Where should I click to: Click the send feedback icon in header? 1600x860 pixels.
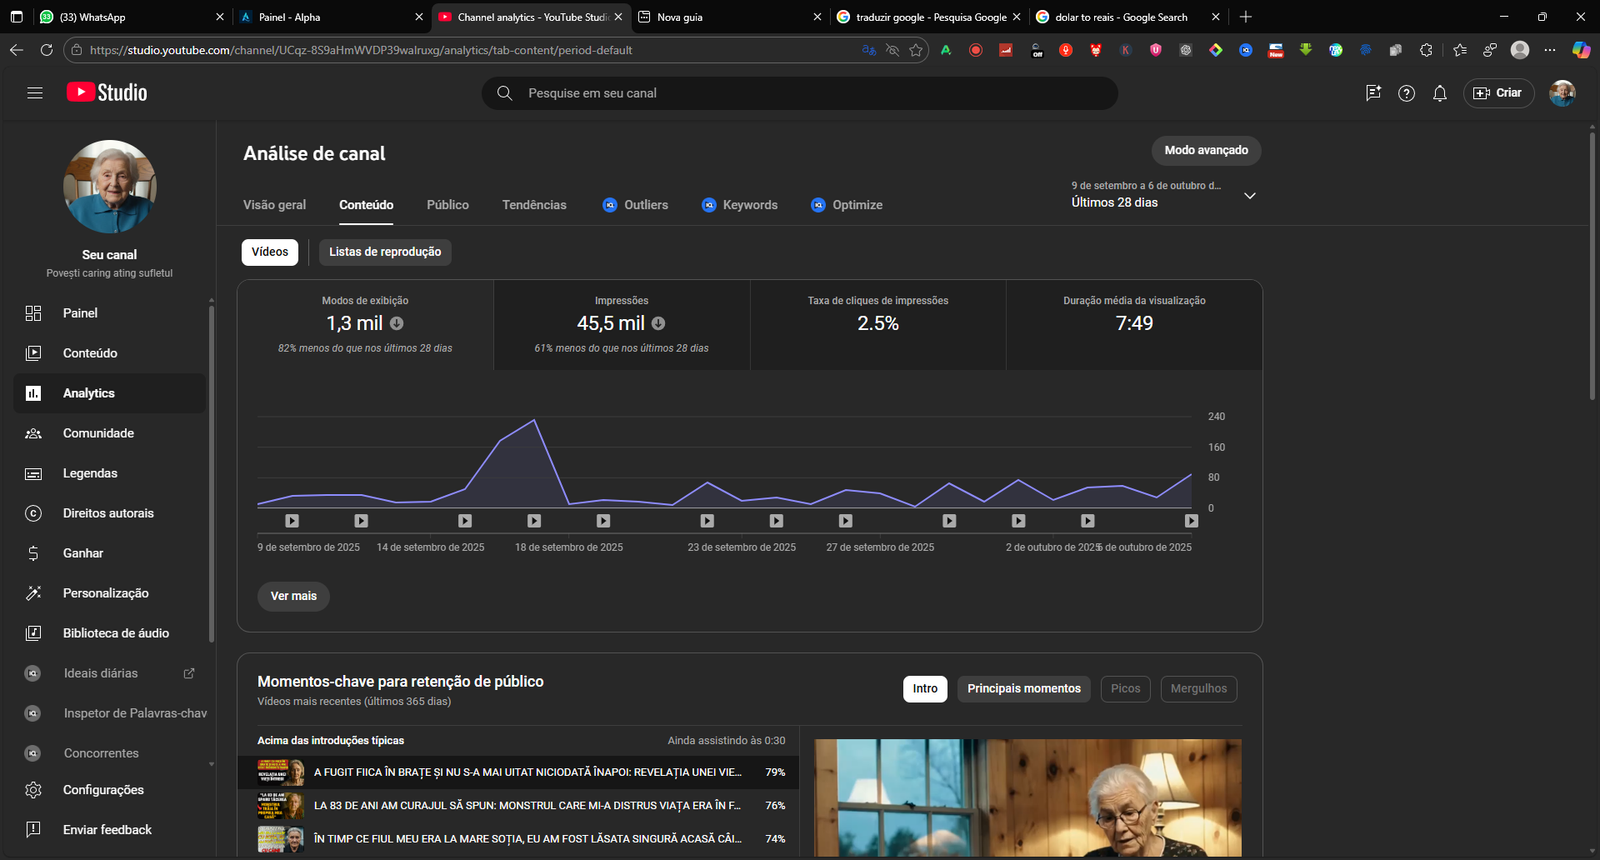(x=1373, y=93)
